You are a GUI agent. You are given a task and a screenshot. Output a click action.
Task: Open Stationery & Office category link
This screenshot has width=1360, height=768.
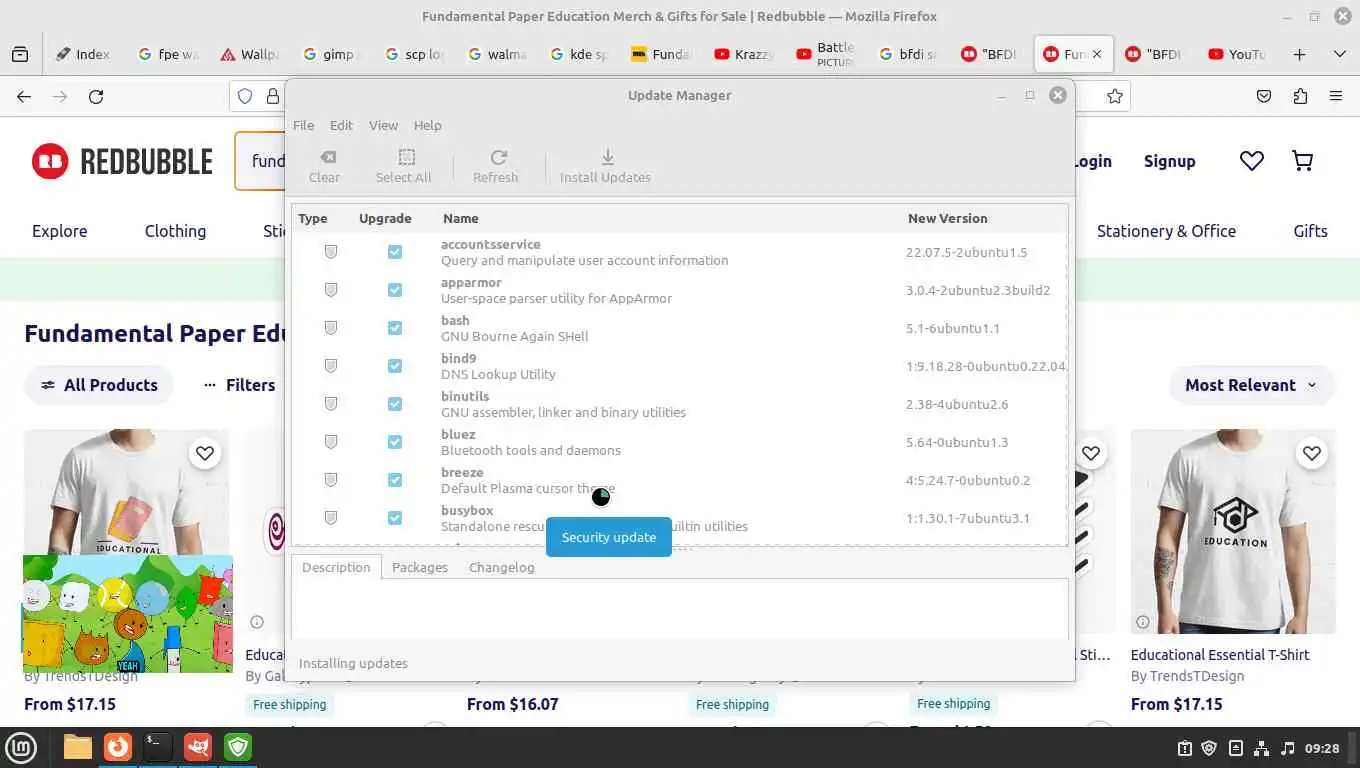1166,231
